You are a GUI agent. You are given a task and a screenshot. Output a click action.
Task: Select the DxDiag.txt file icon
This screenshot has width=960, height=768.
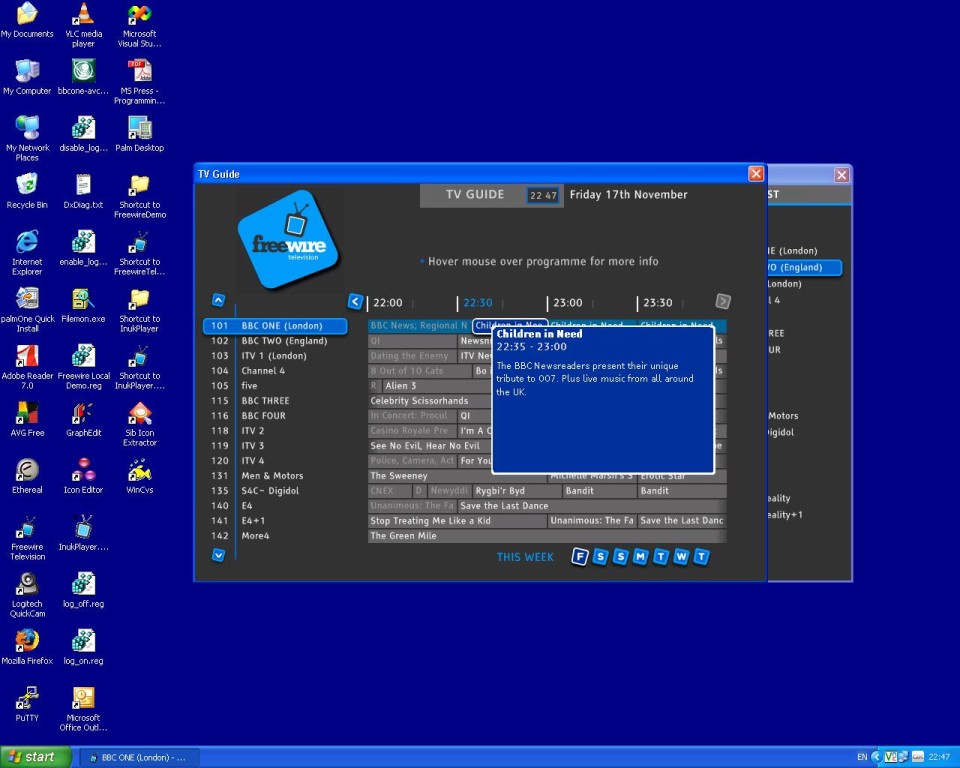tap(83, 191)
